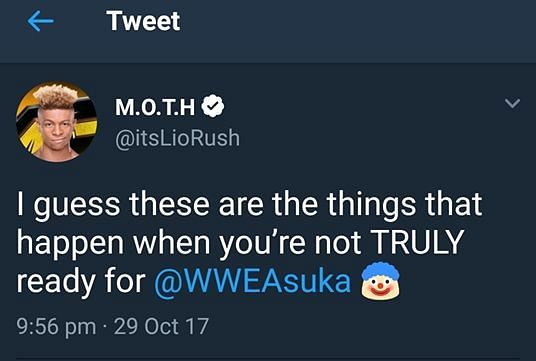Click the M.O.T.H display name
536x361 pixels.
155,106
